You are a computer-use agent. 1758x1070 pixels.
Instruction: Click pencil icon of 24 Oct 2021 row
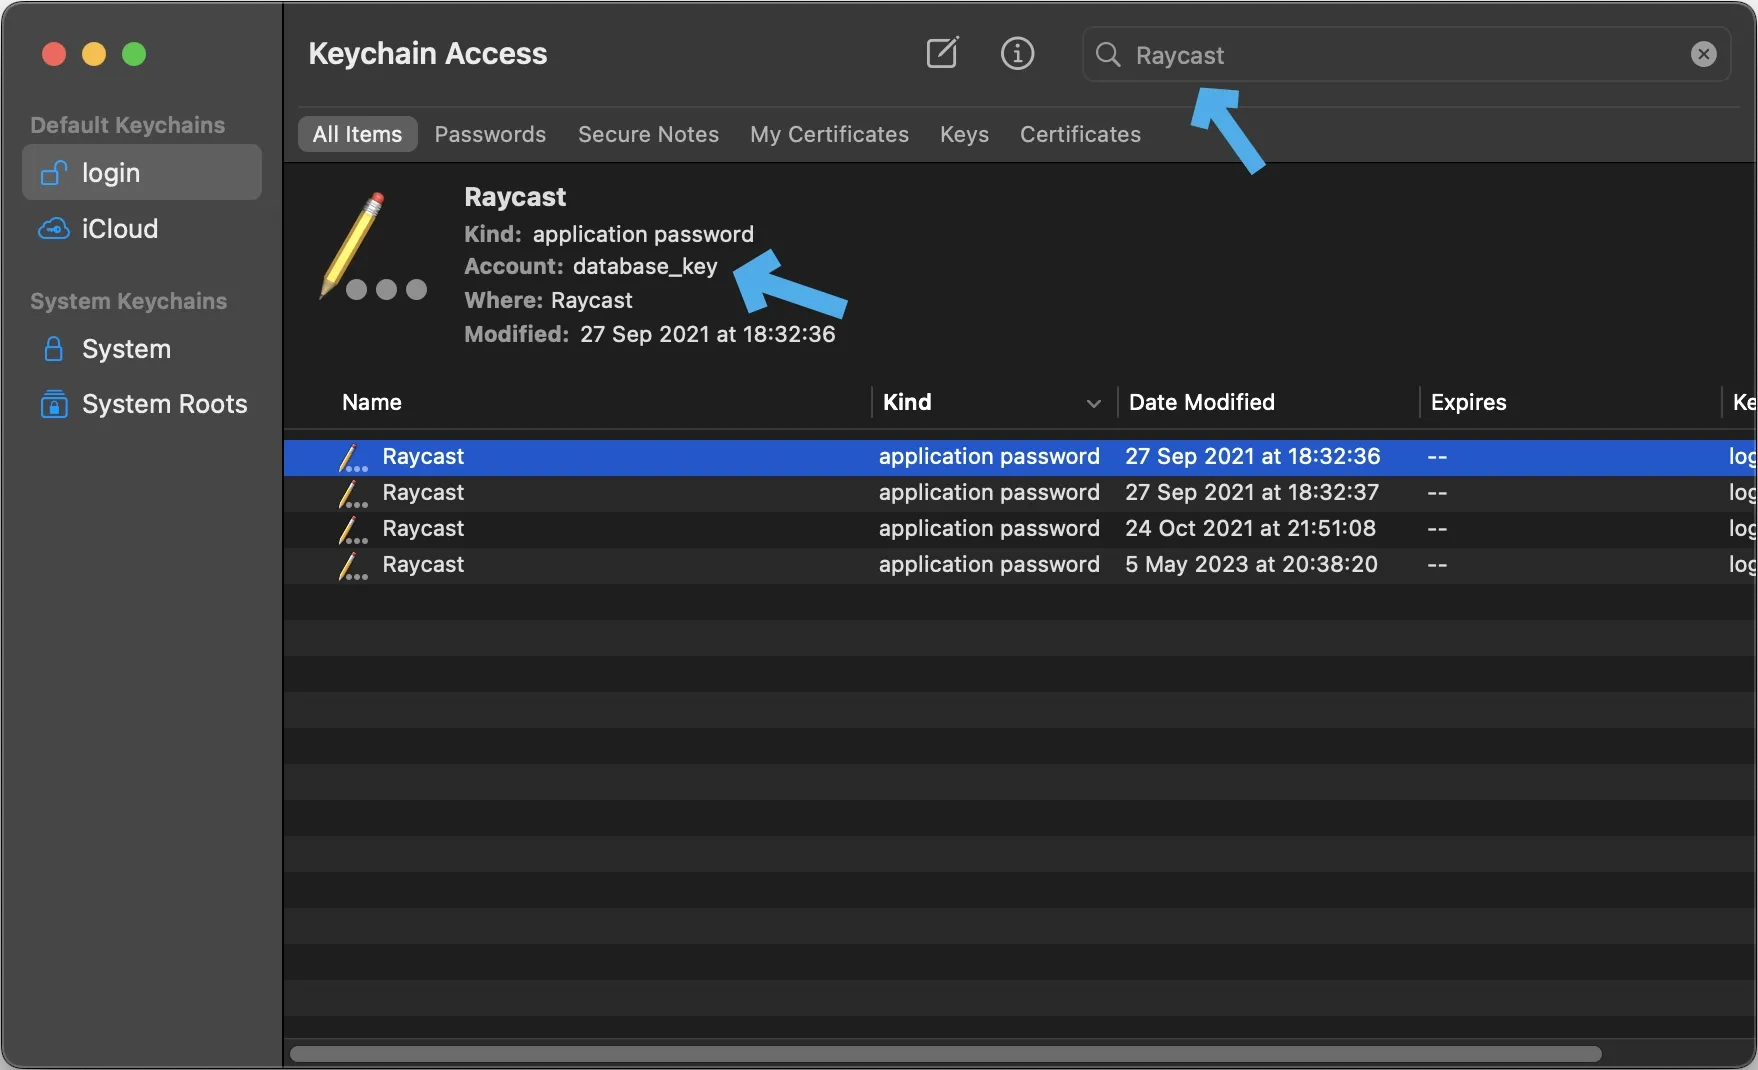click(352, 529)
